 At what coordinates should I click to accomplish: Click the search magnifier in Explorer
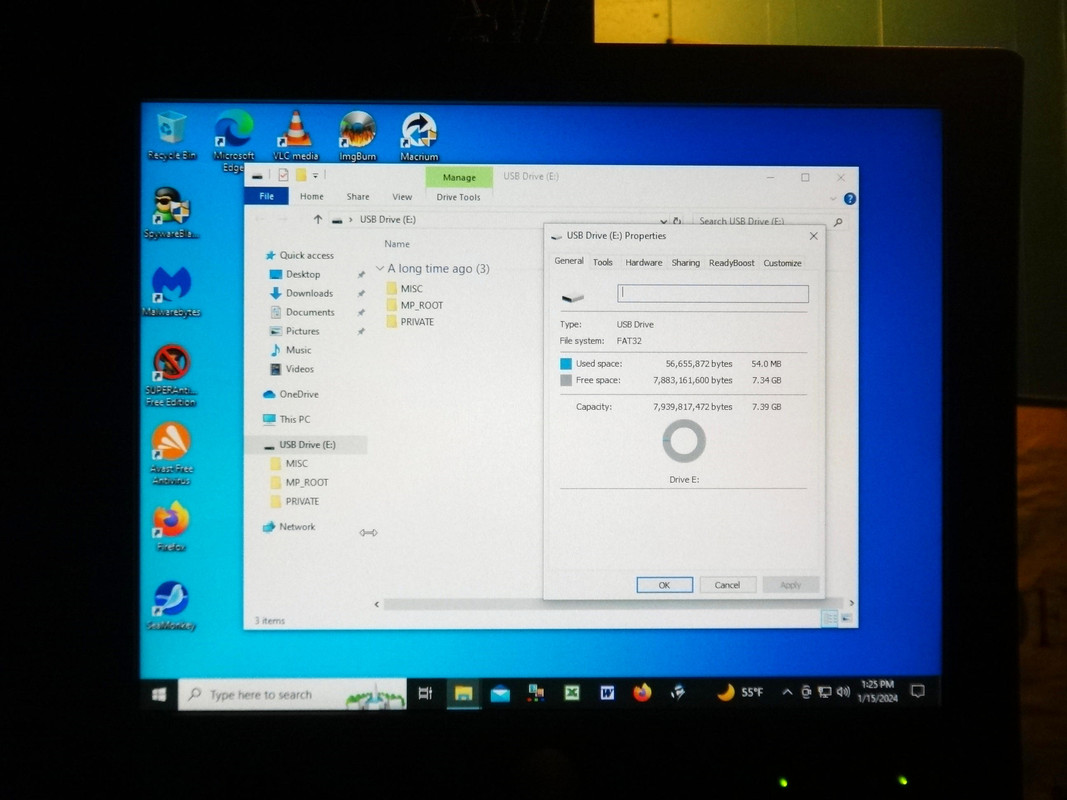point(838,222)
